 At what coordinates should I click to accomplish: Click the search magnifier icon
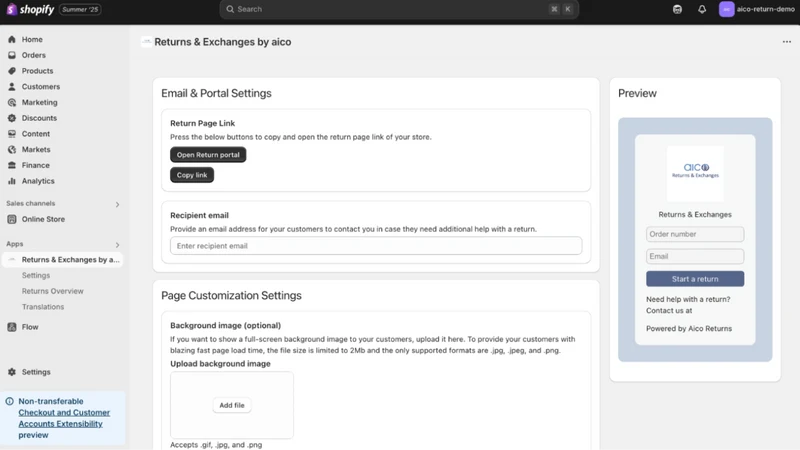click(x=230, y=9)
